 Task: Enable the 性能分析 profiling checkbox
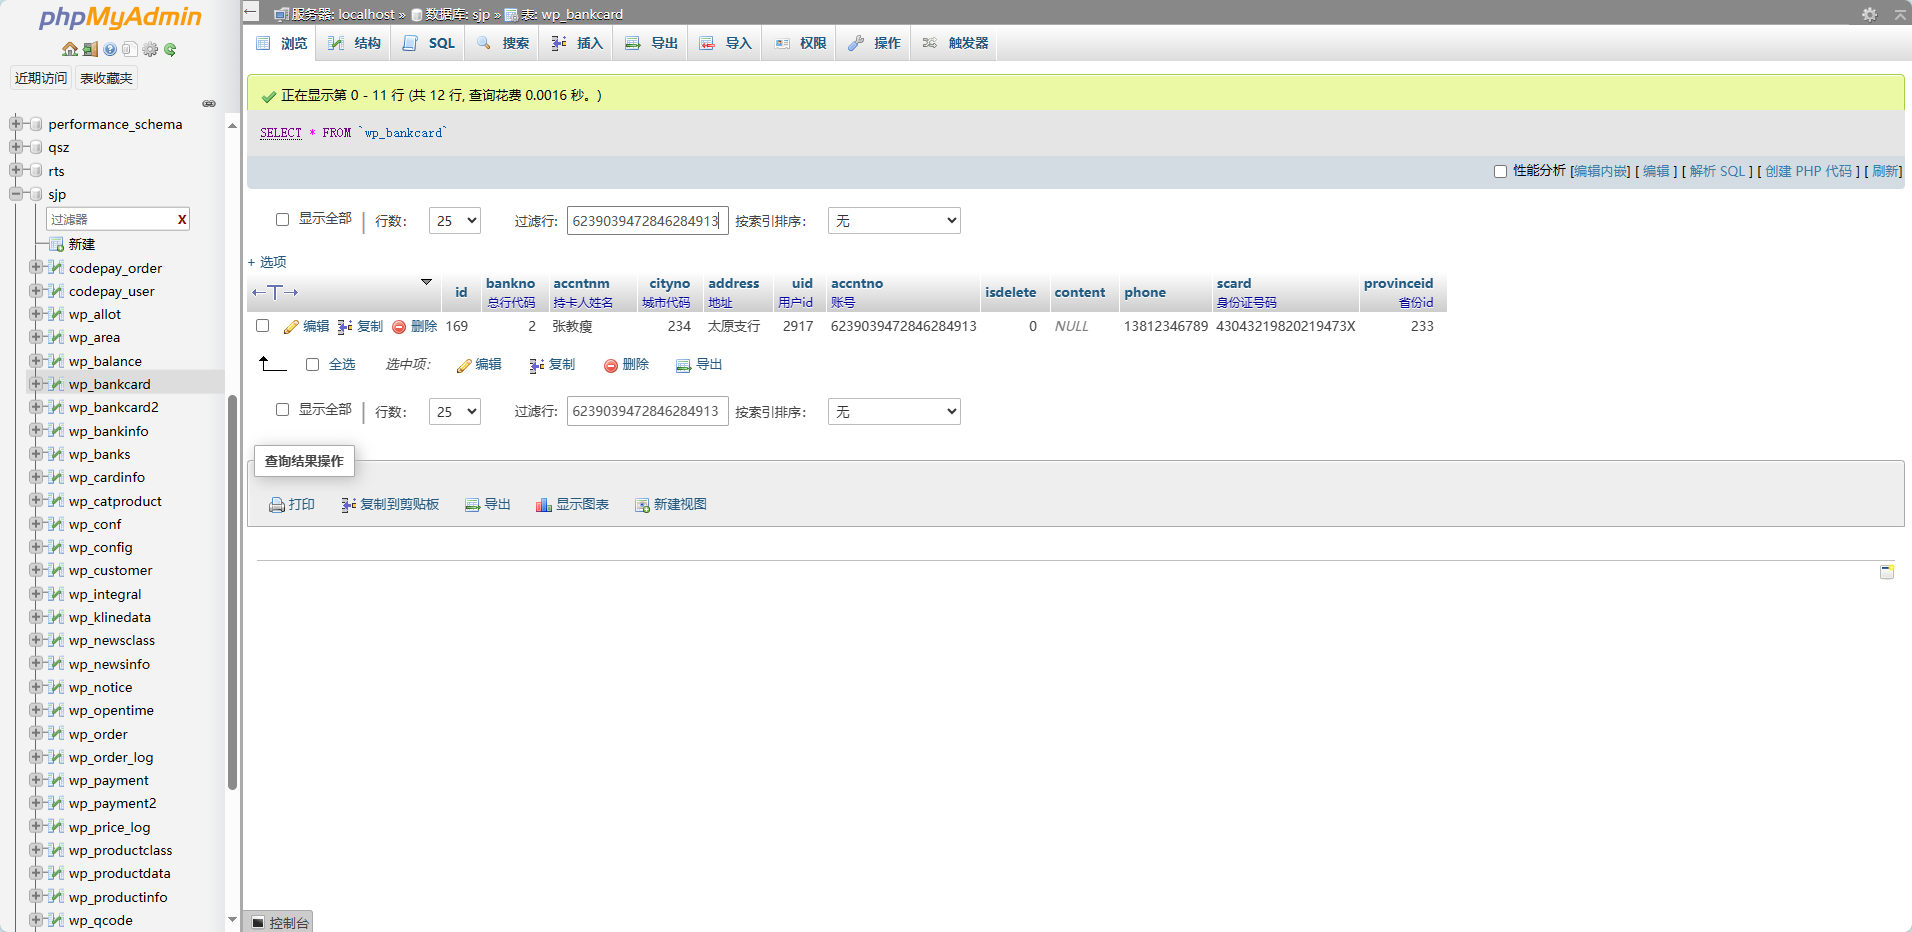click(x=1500, y=171)
